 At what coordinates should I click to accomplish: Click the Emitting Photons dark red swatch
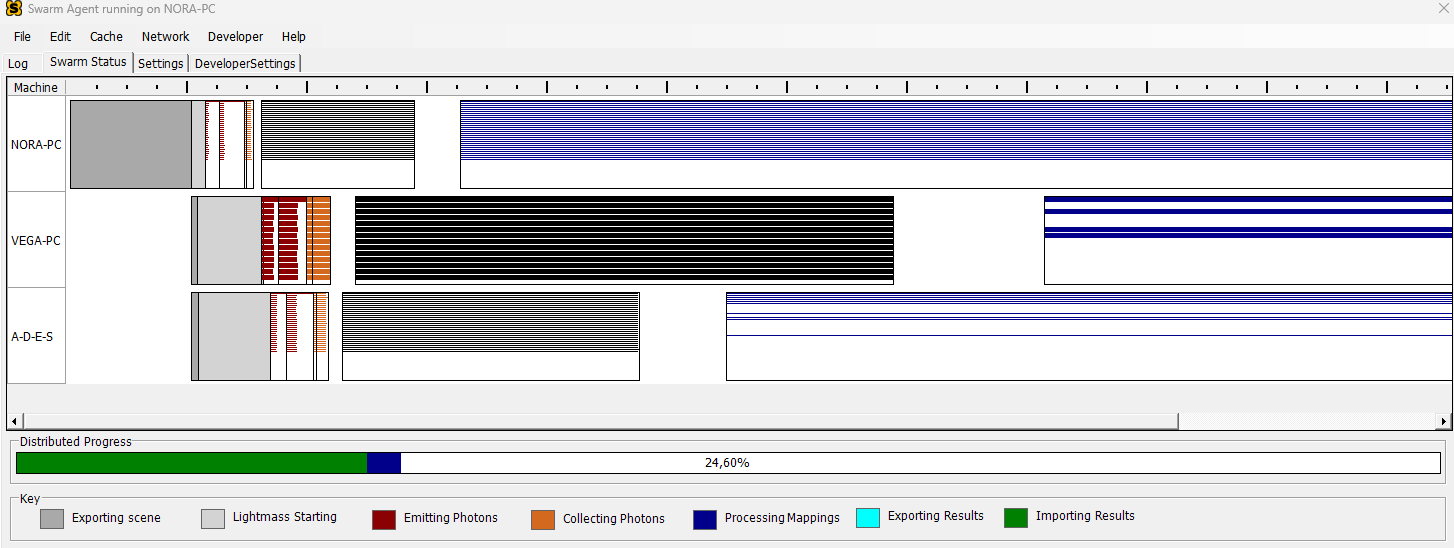coord(384,519)
